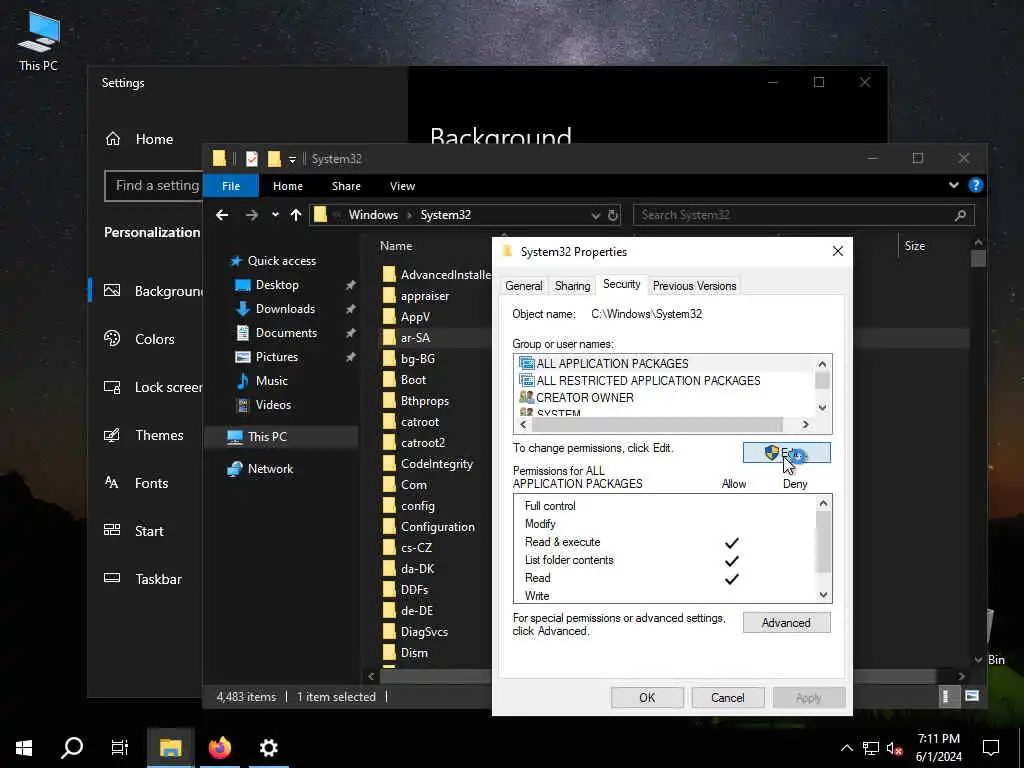Viewport: 1024px width, 768px height.
Task: Switch to Previous Versions tab
Action: (x=694, y=286)
